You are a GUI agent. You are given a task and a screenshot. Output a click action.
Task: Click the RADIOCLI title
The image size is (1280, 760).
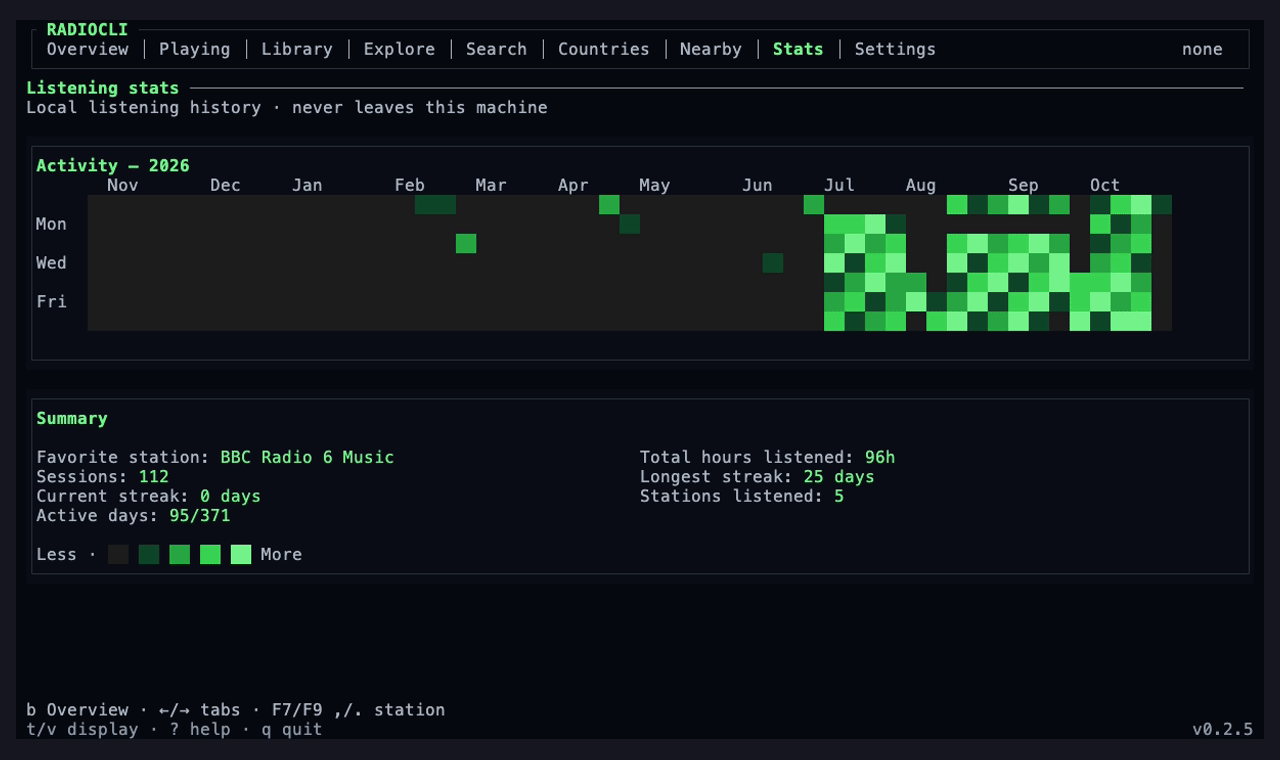coord(87,30)
